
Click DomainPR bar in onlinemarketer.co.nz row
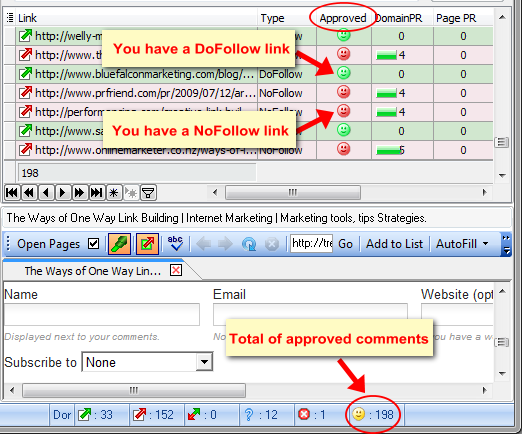388,150
